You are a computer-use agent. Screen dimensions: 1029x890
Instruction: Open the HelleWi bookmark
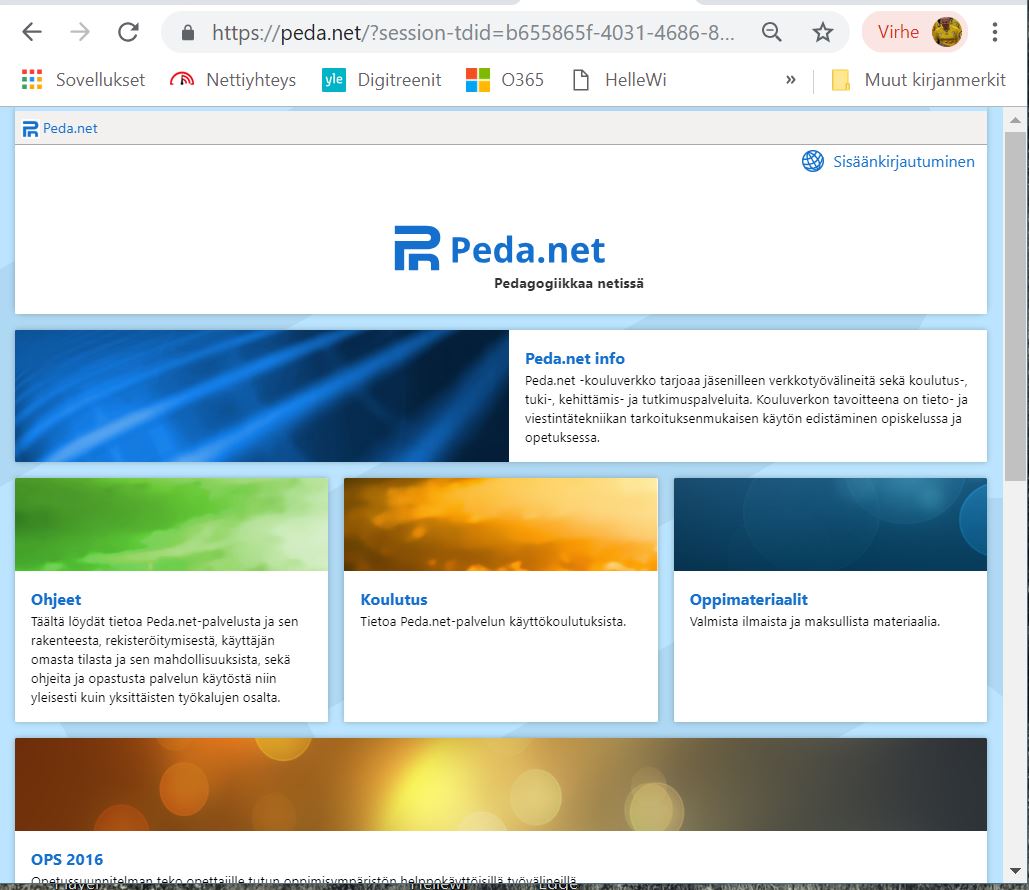tap(619, 80)
